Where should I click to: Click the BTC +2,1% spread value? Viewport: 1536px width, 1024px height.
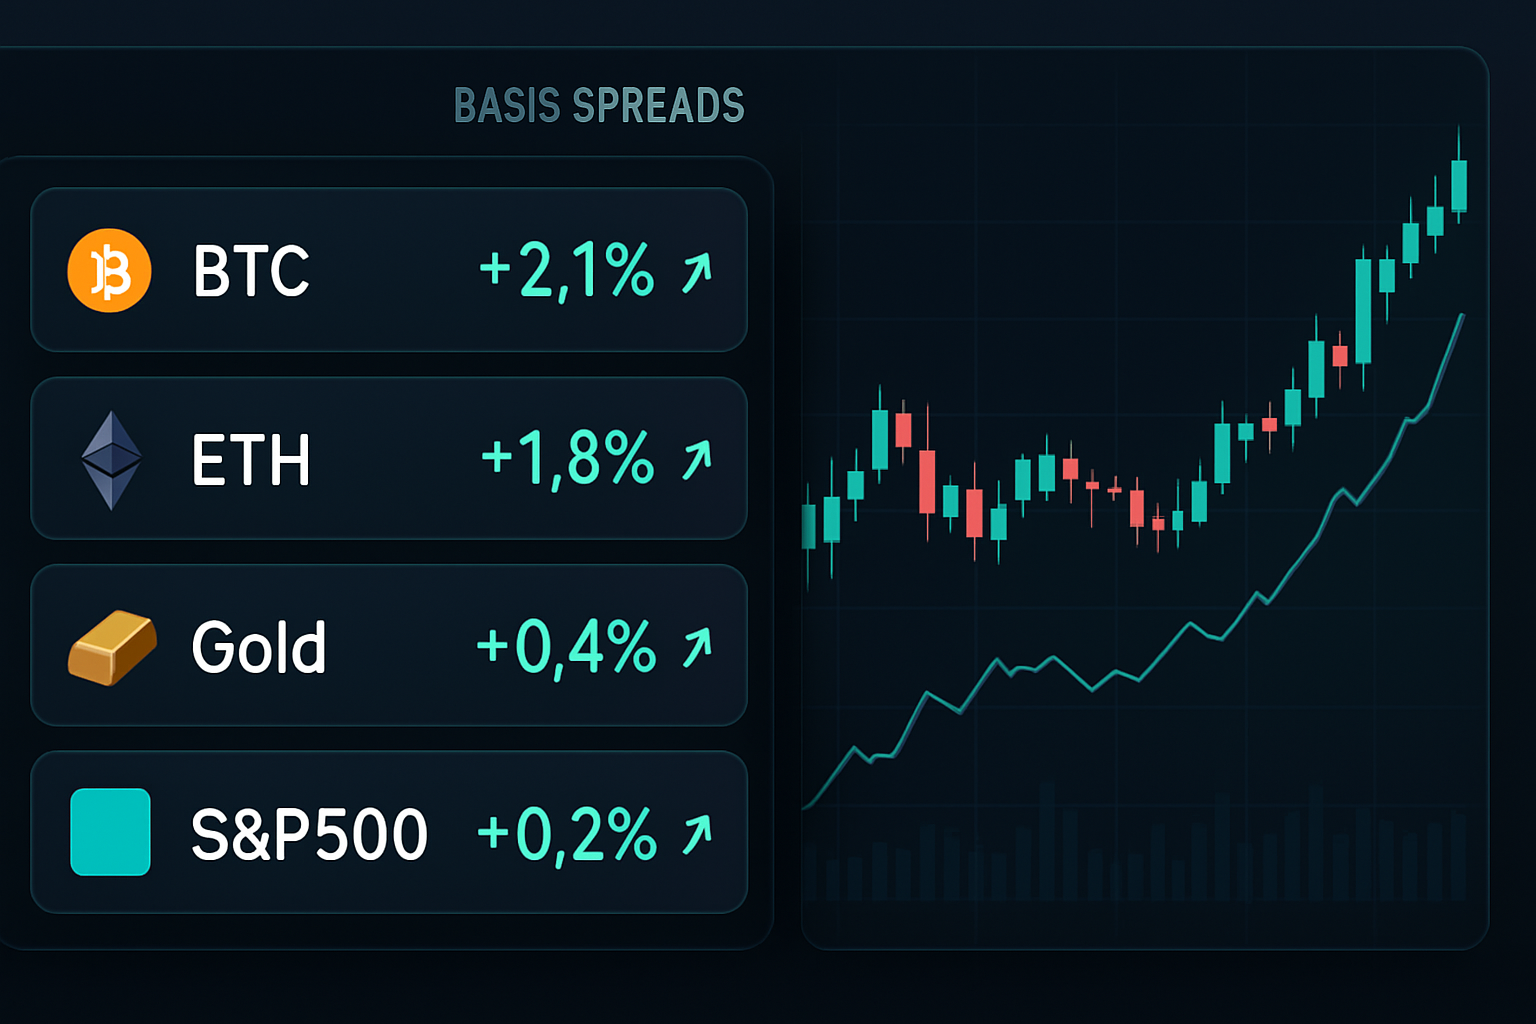566,271
